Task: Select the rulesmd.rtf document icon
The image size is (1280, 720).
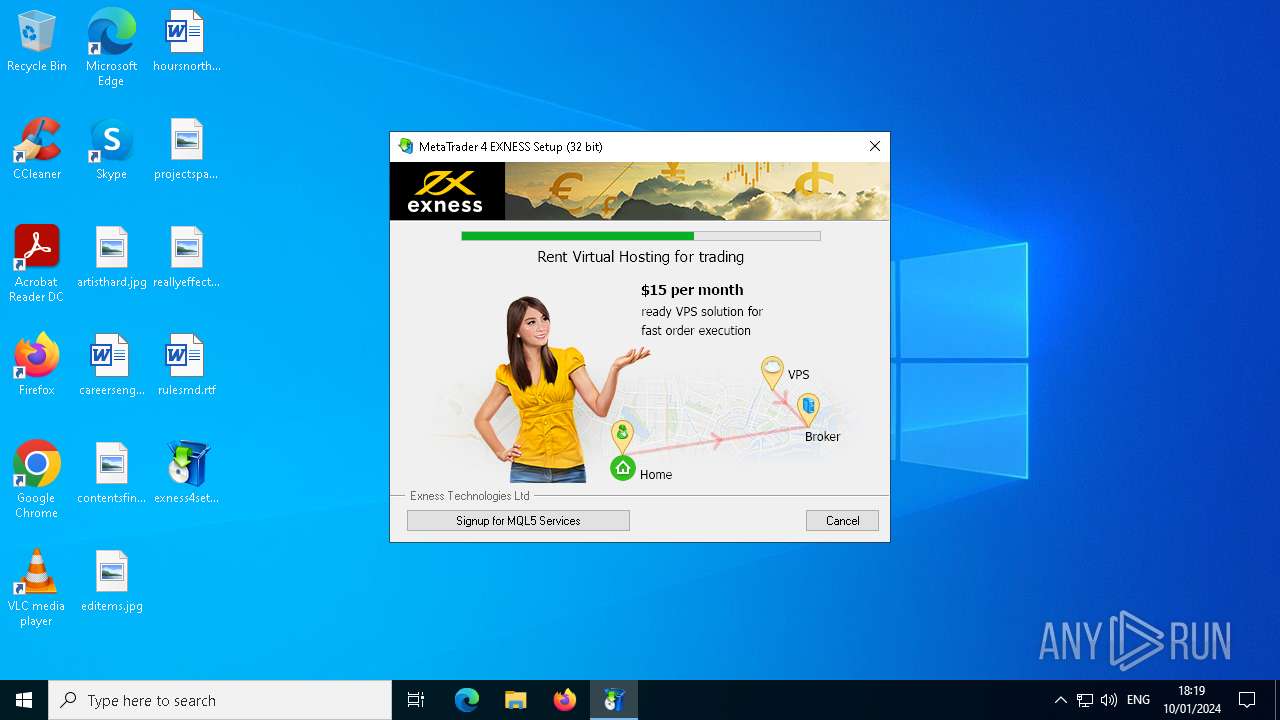Action: pyautogui.click(x=186, y=364)
